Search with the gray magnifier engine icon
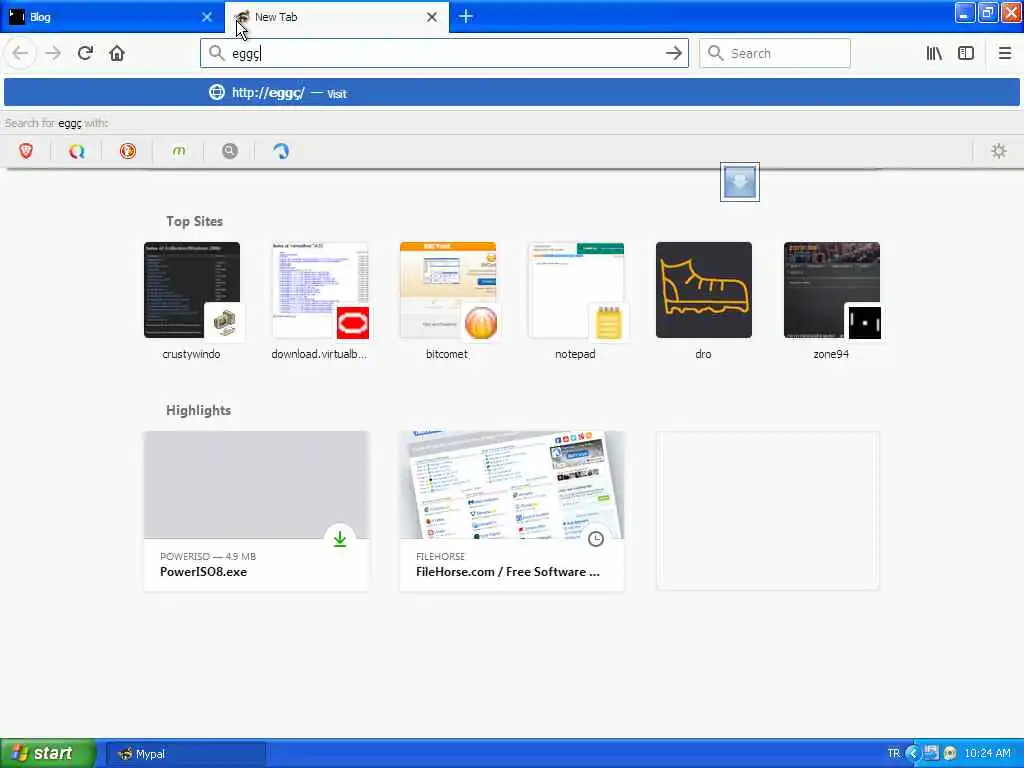Image resolution: width=1024 pixels, height=768 pixels. tap(230, 152)
